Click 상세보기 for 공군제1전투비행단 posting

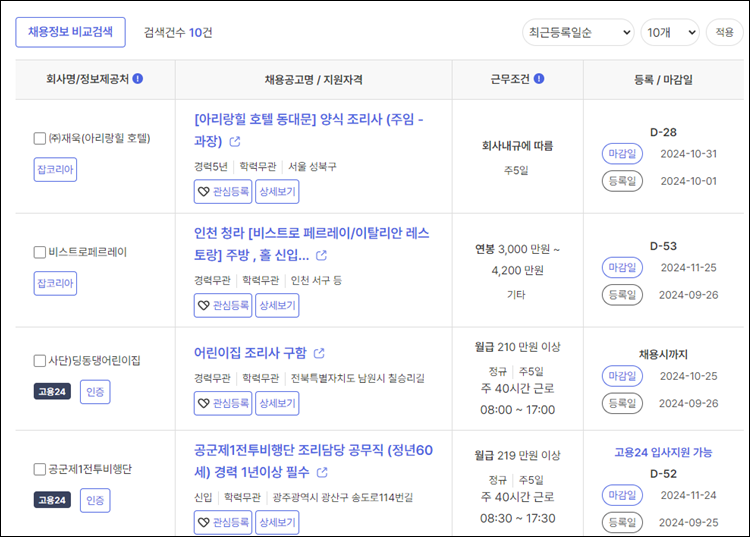(x=277, y=522)
